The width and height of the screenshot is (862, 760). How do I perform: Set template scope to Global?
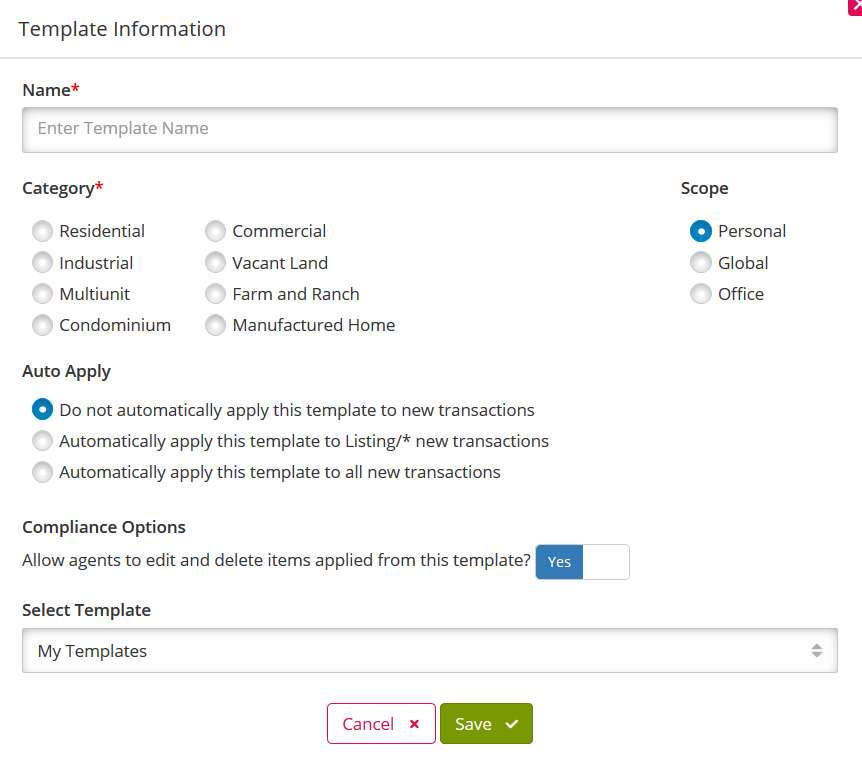701,262
